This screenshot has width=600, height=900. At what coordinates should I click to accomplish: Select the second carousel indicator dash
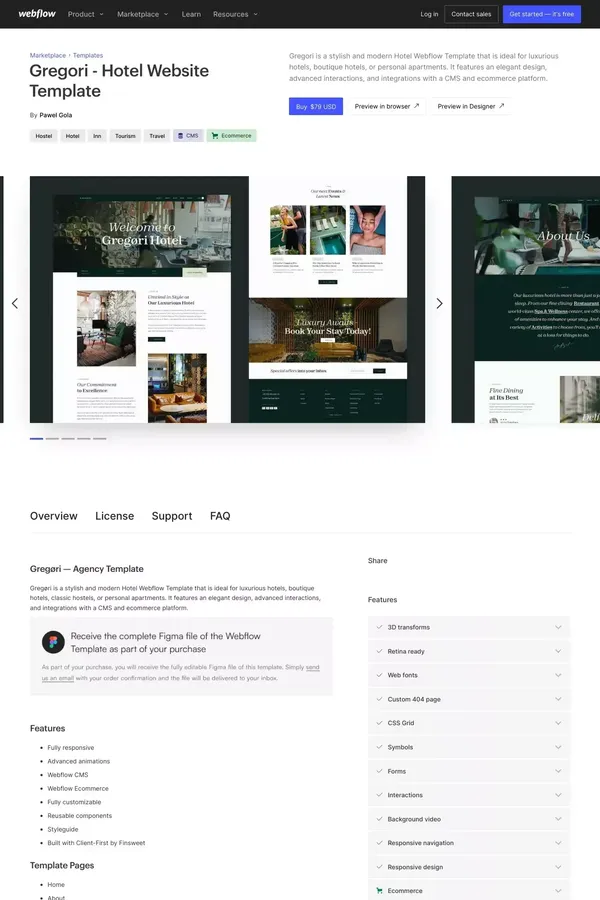point(52,439)
